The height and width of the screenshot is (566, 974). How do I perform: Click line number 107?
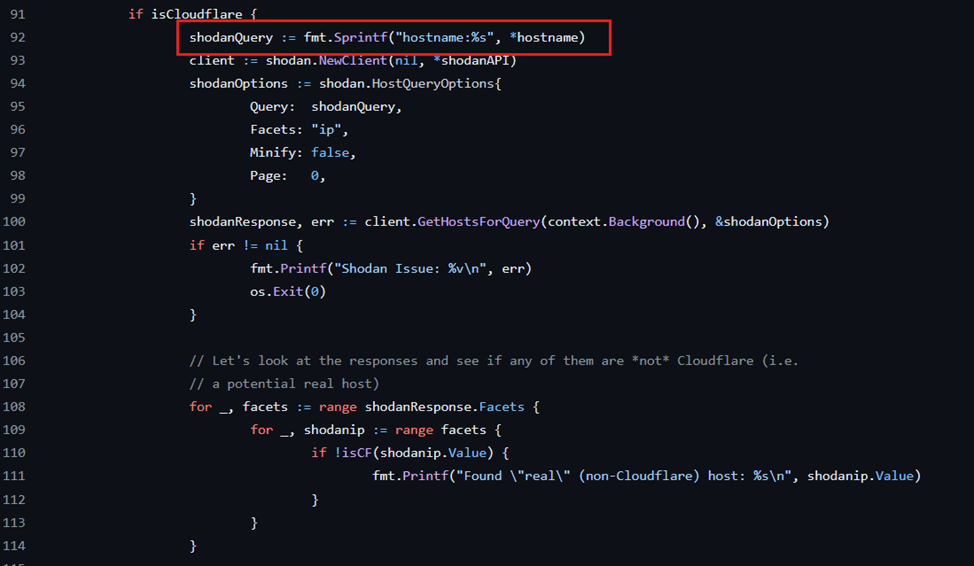14,383
